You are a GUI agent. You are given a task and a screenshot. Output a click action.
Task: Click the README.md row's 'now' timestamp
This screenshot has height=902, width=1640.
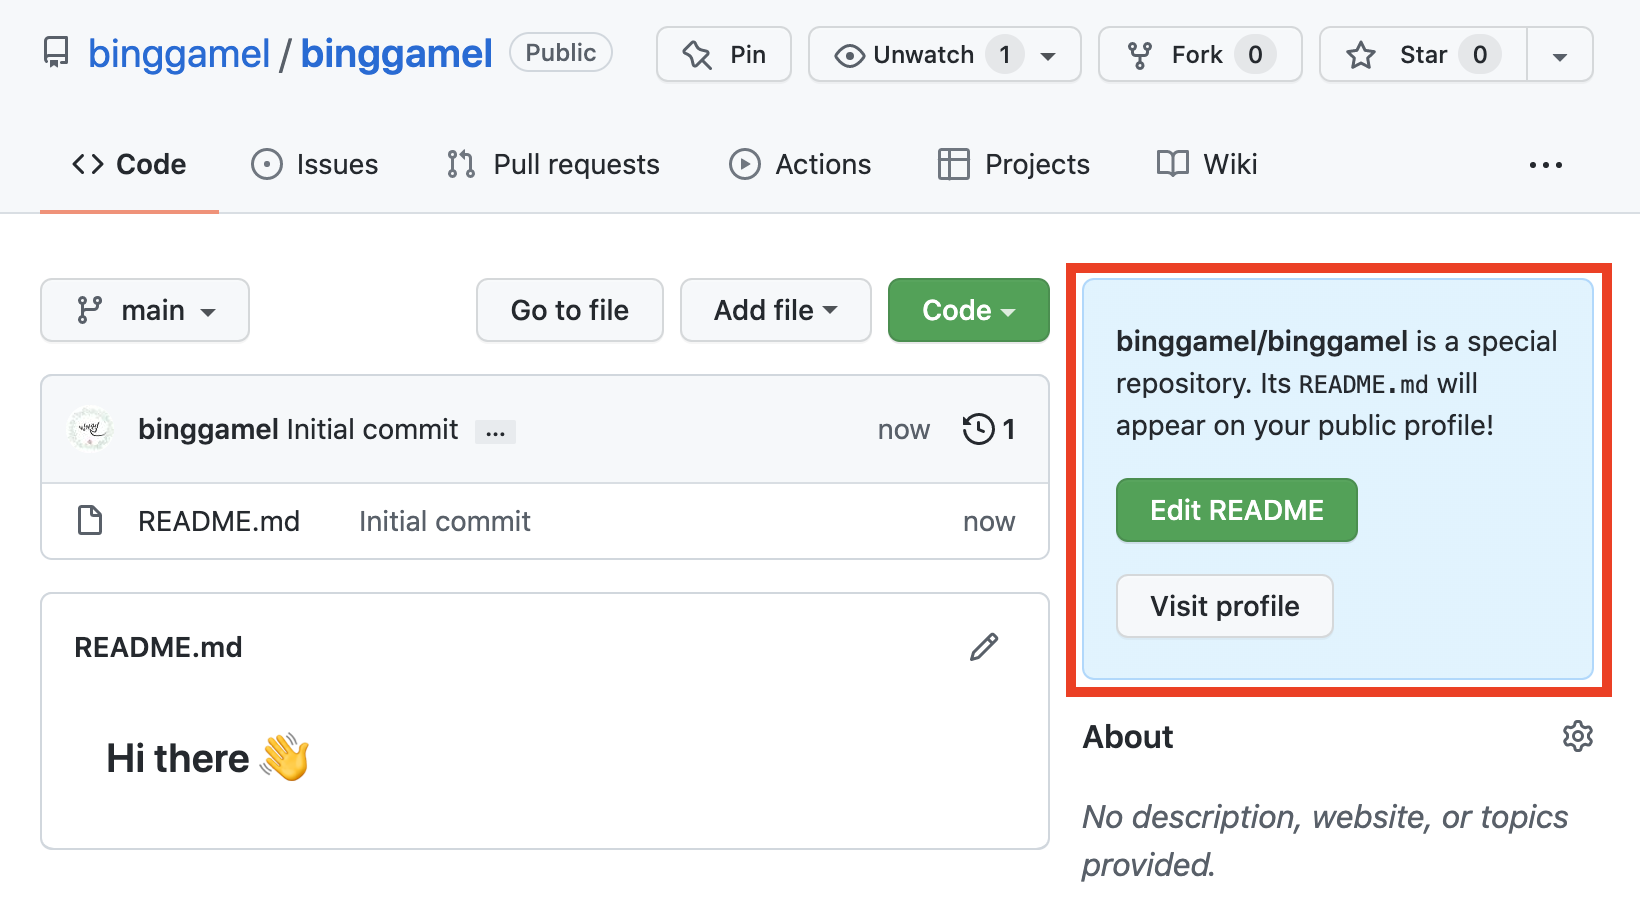989,522
